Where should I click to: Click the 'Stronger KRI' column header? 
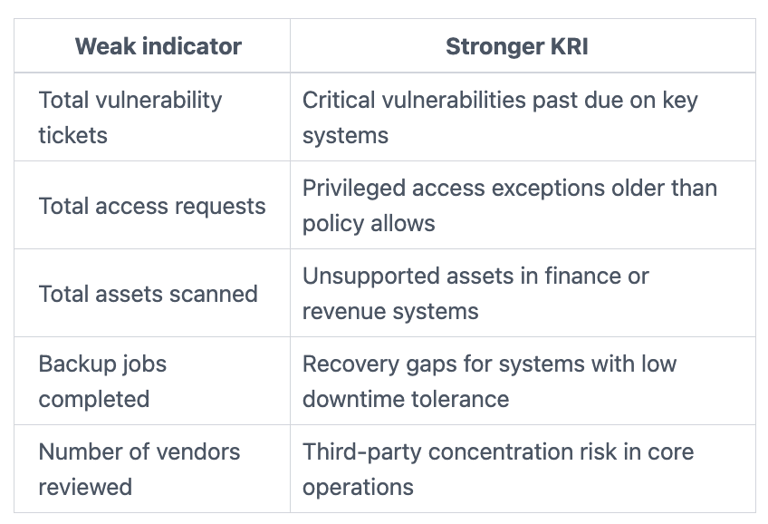point(517,47)
